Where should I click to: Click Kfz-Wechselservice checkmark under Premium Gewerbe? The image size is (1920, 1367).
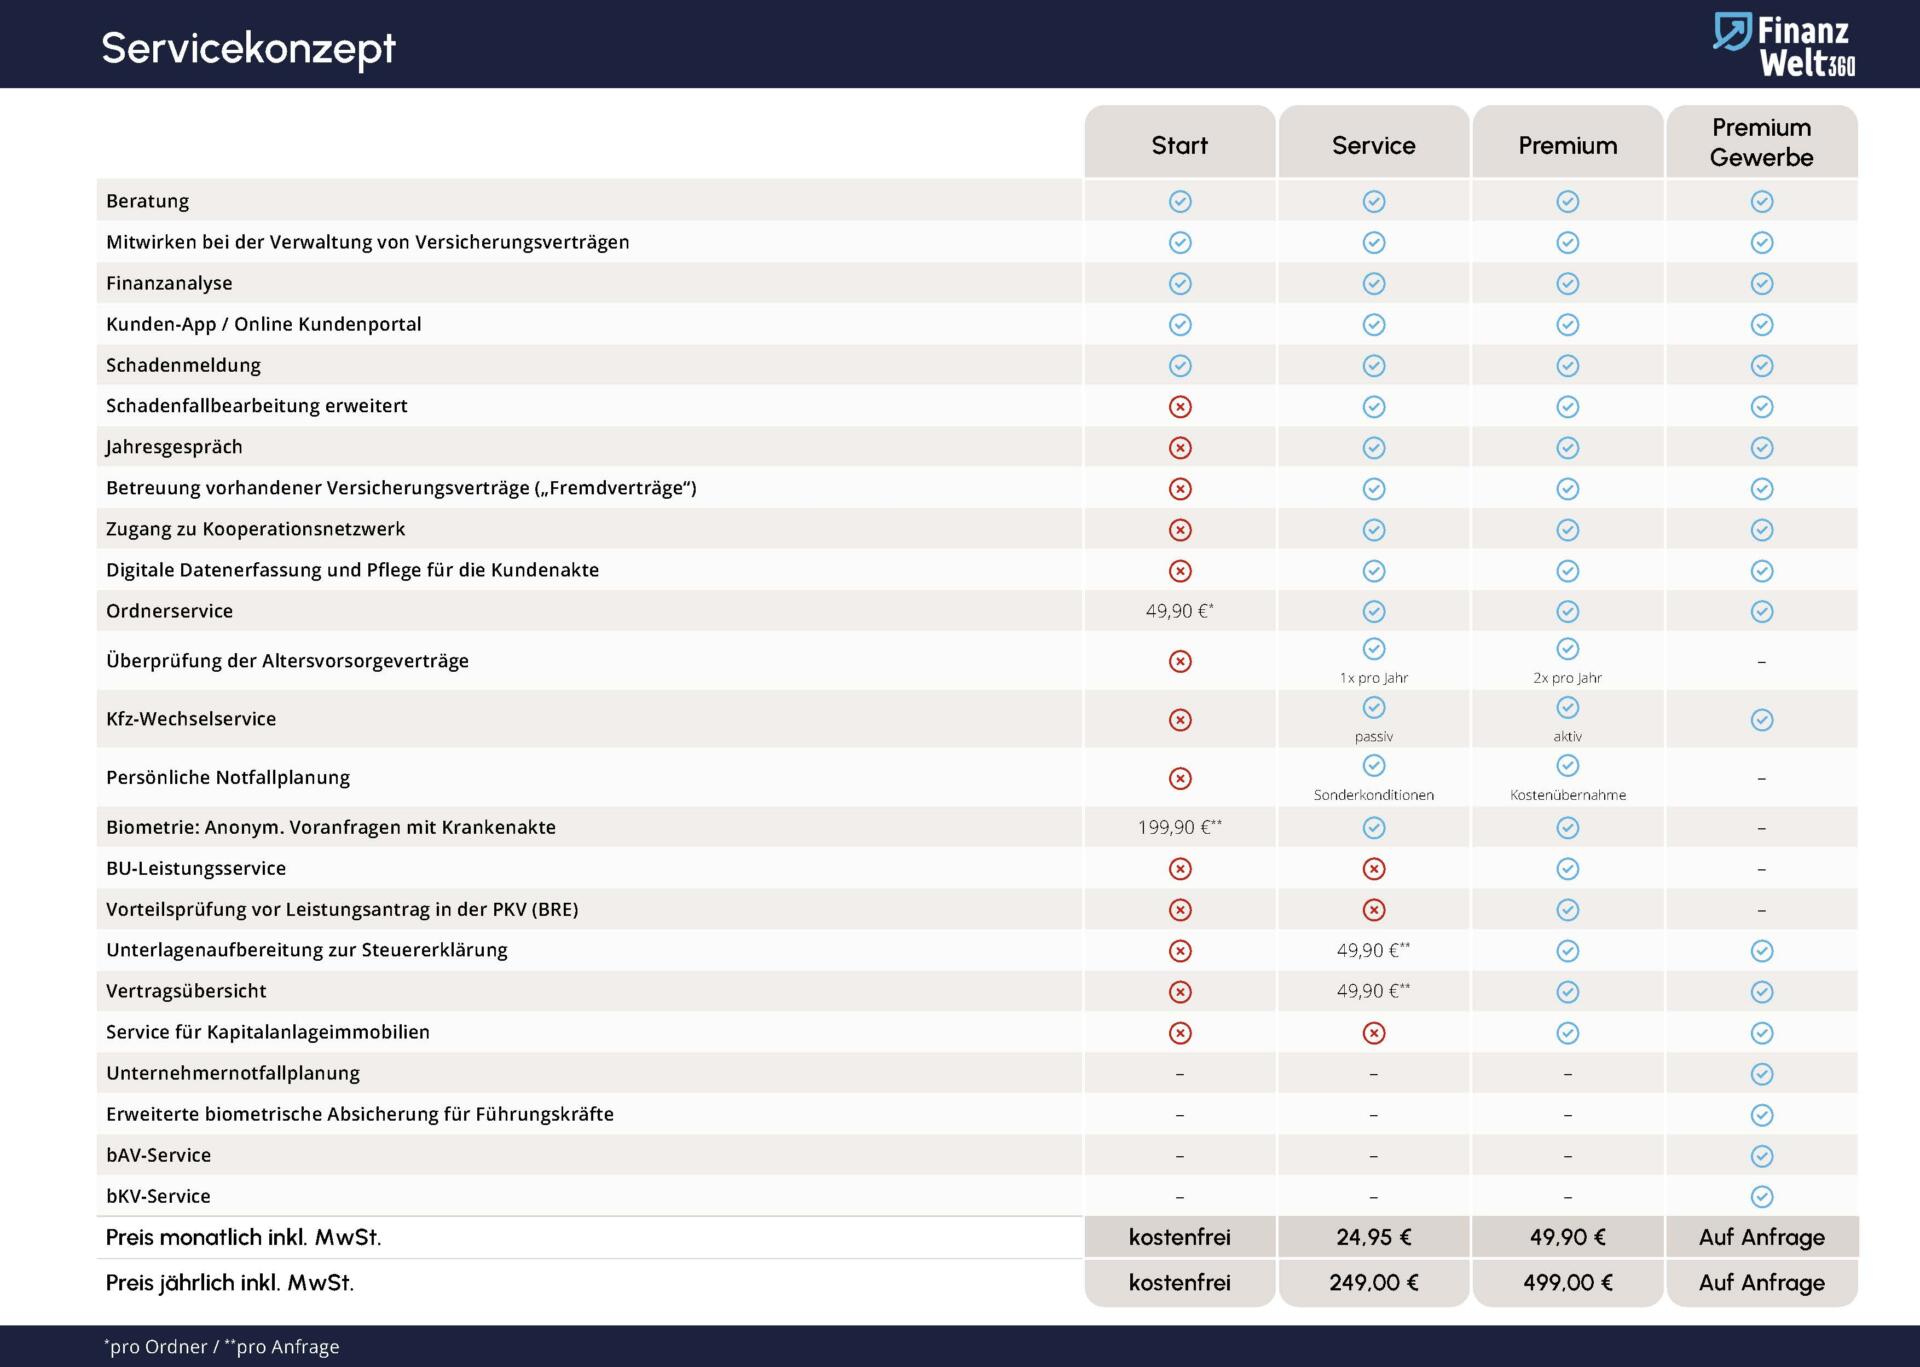point(1762,720)
